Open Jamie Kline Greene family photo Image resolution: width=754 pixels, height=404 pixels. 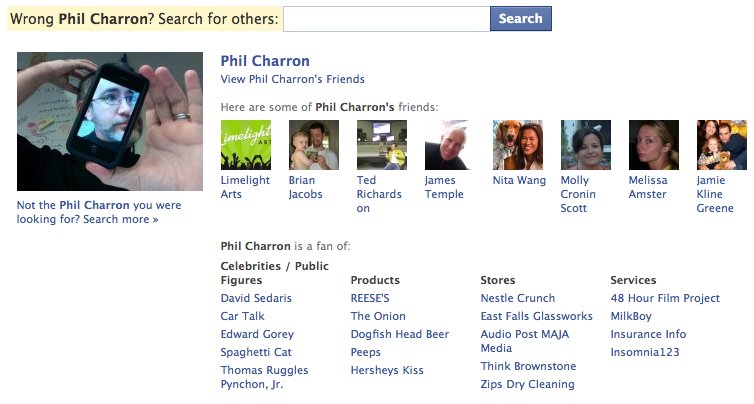[722, 145]
